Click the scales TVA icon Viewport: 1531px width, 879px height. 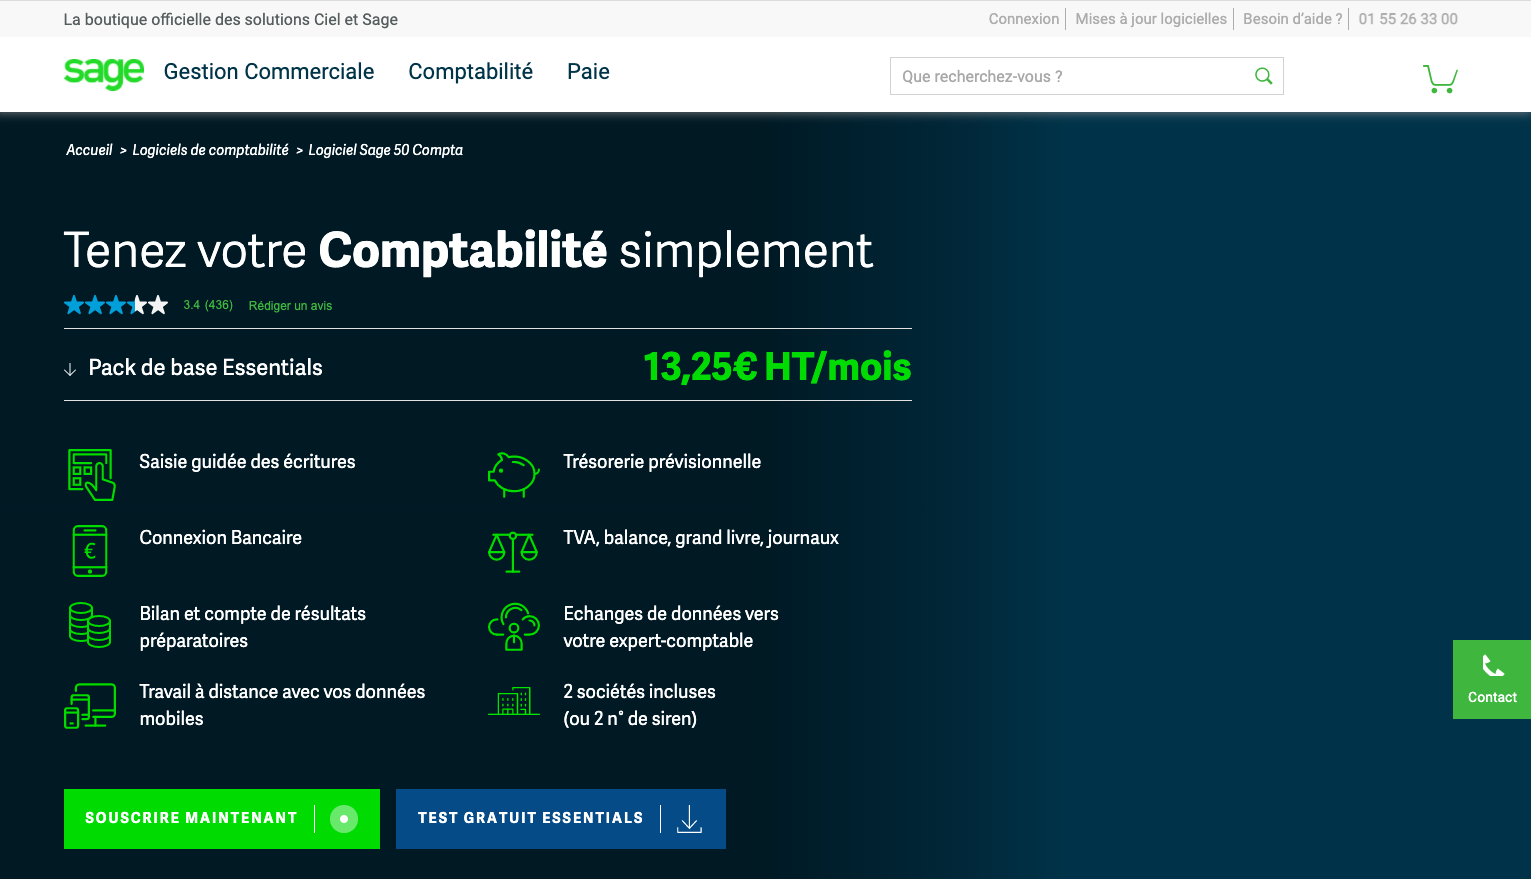513,551
